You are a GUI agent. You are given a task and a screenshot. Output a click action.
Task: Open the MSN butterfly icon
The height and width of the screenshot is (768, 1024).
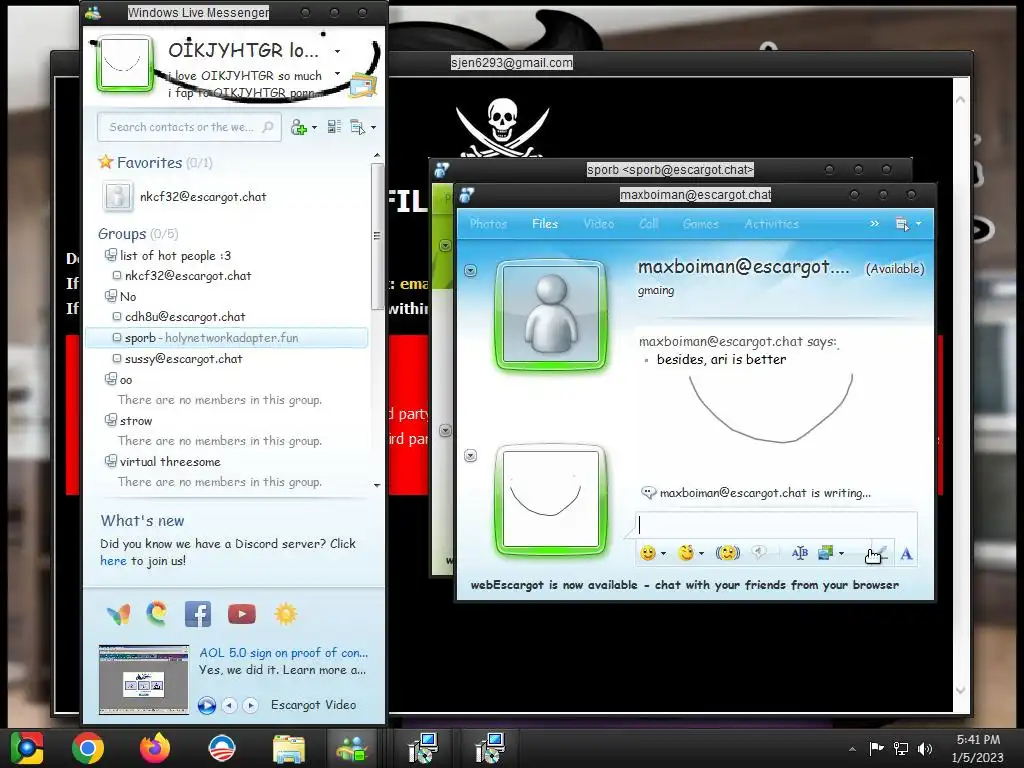[118, 614]
